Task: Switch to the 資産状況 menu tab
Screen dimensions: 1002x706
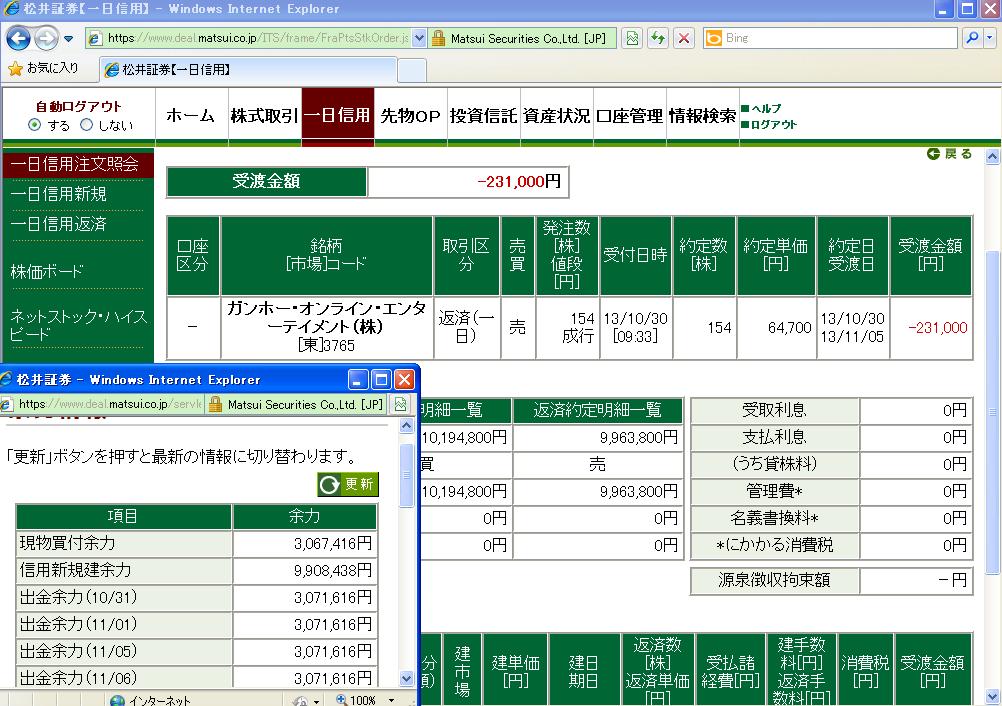Action: [x=556, y=116]
